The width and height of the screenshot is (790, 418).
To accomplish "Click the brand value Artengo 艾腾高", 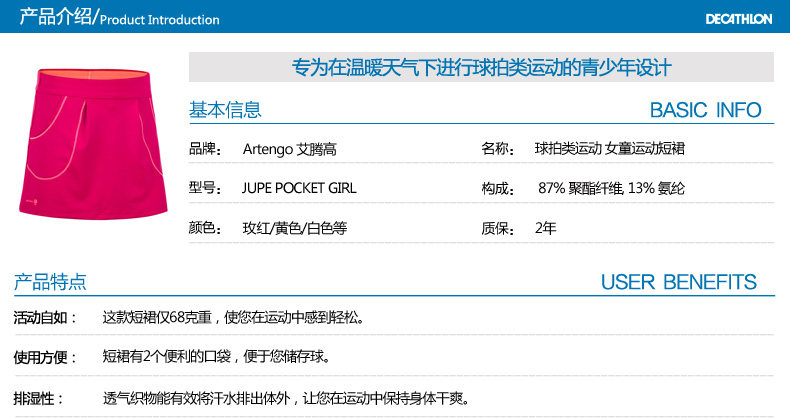I will [290, 149].
